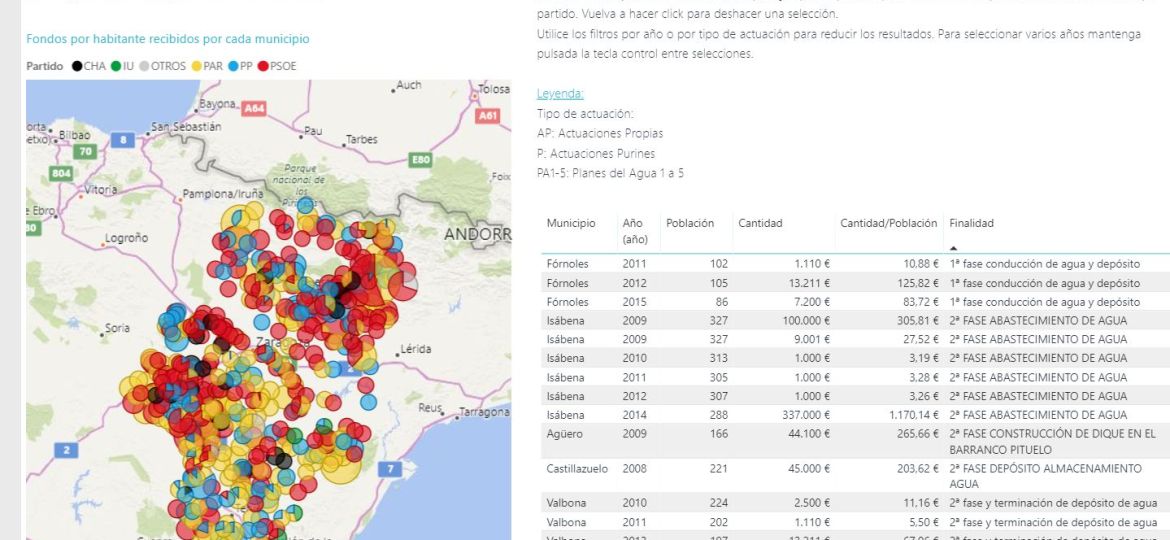Click the E80 road shield on map
This screenshot has width=1170, height=540.
(420, 159)
